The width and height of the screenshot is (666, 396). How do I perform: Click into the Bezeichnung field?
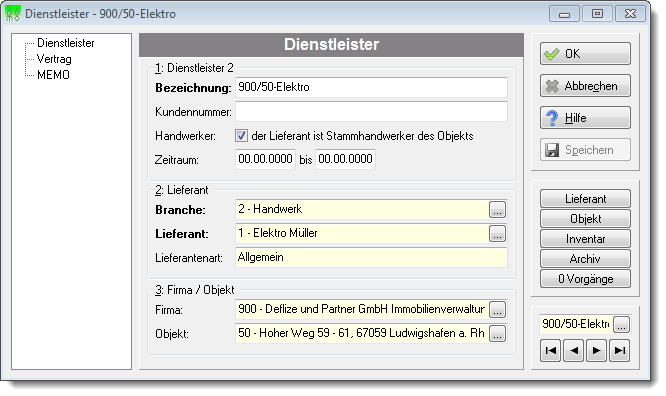(x=371, y=88)
